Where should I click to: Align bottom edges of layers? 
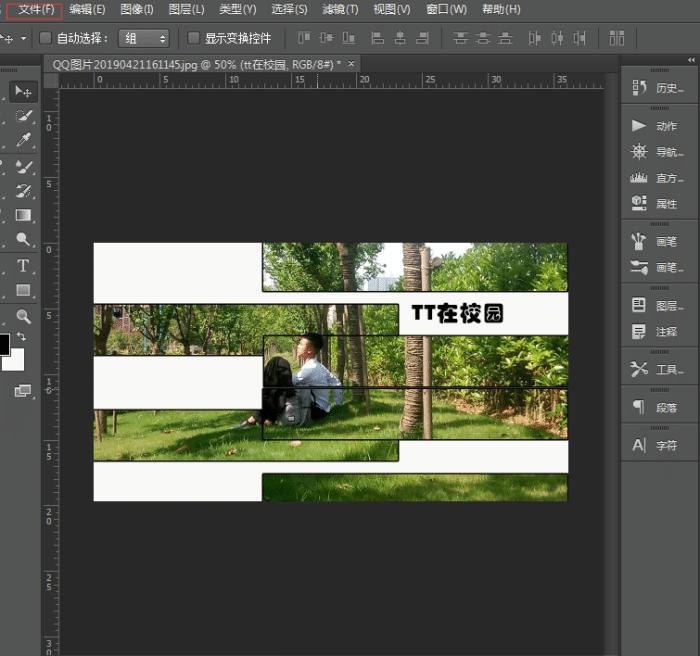tap(349, 38)
